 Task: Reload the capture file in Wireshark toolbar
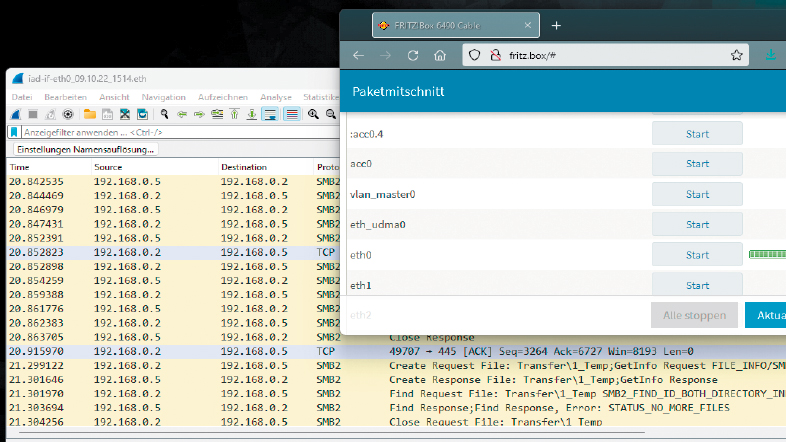[x=142, y=115]
